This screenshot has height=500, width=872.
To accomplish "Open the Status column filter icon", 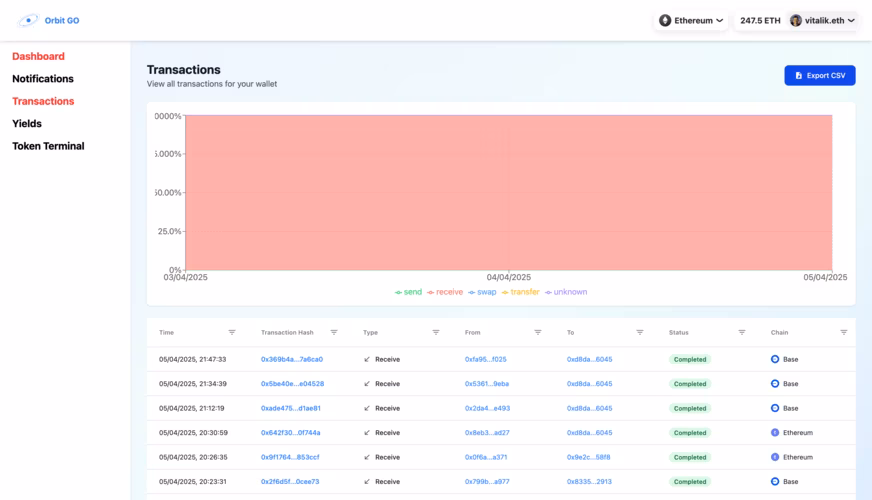I will point(742,333).
